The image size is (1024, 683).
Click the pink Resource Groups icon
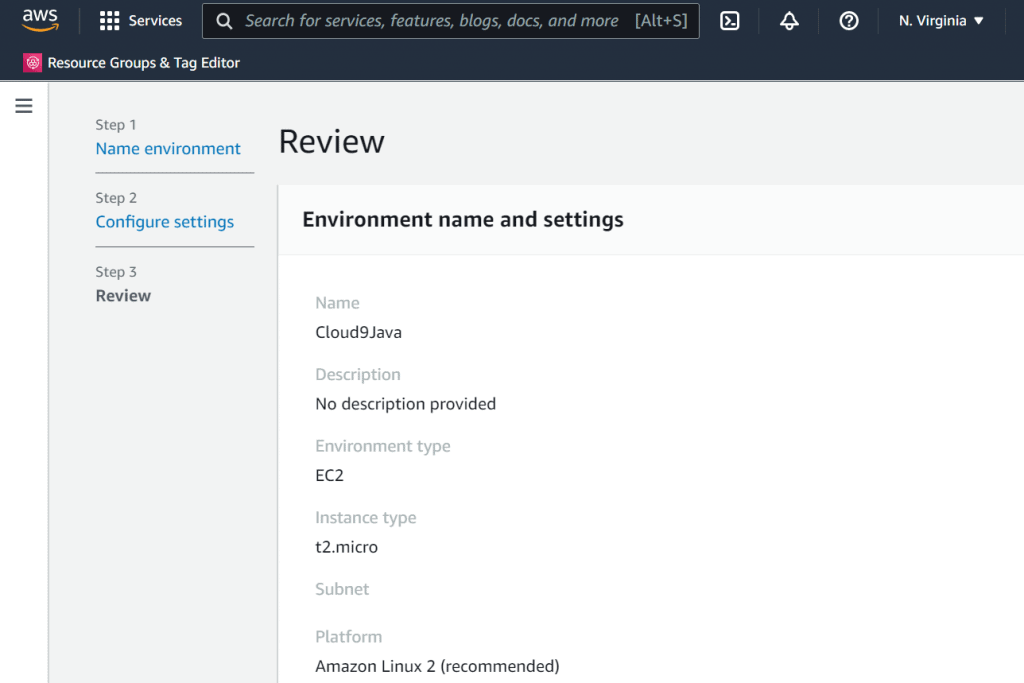point(33,63)
